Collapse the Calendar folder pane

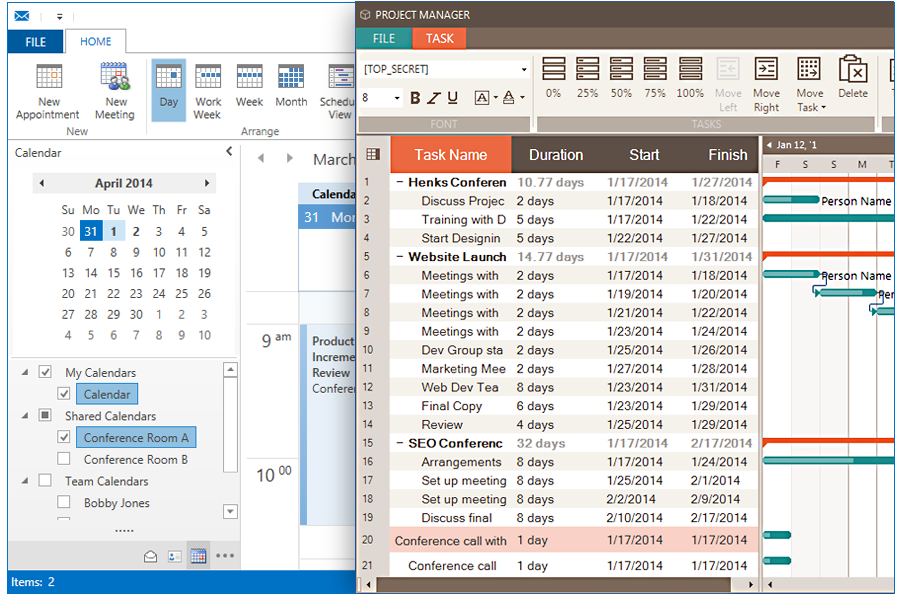[x=229, y=151]
